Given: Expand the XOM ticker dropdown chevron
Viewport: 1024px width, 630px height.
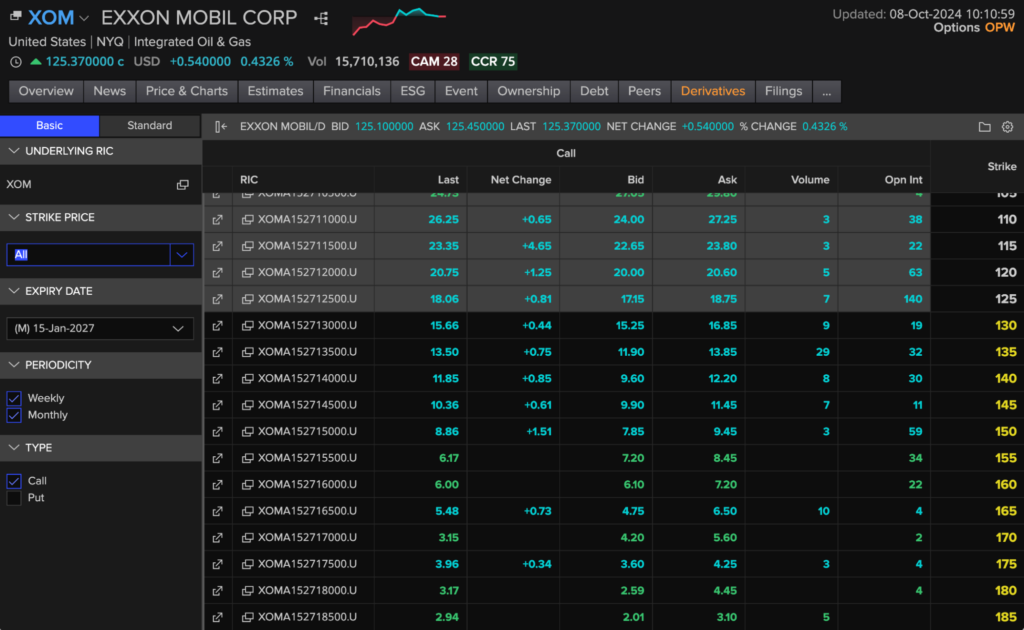Looking at the screenshot, I should click(84, 19).
